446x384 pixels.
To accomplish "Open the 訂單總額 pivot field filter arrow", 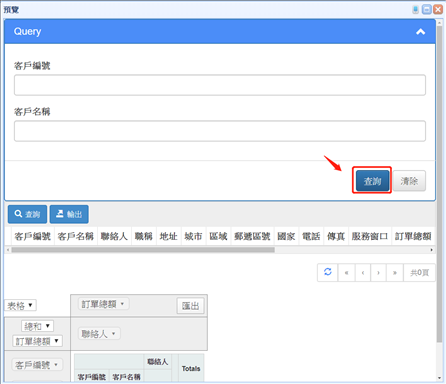I will pos(122,304).
